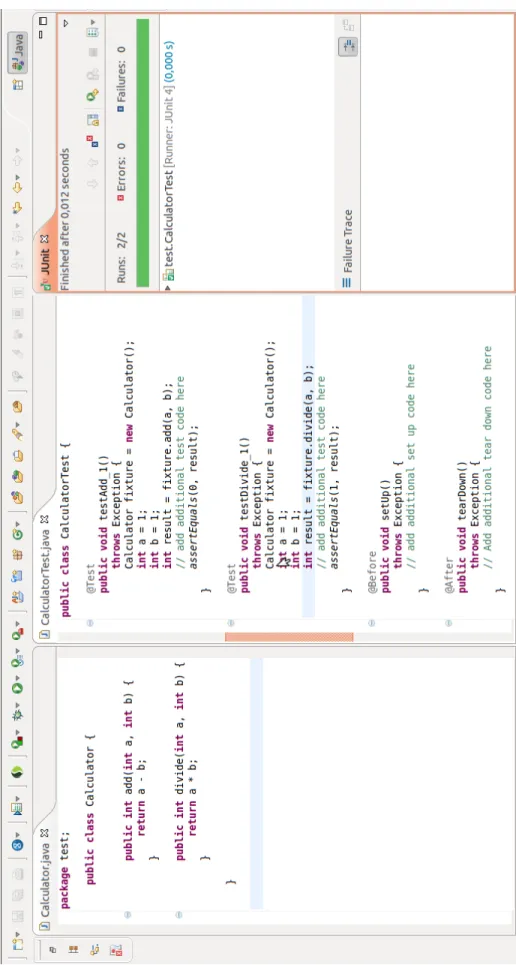Switch to the CalculatorTest.java editor tab
This screenshot has width=516, height=965.
(x=44, y=575)
